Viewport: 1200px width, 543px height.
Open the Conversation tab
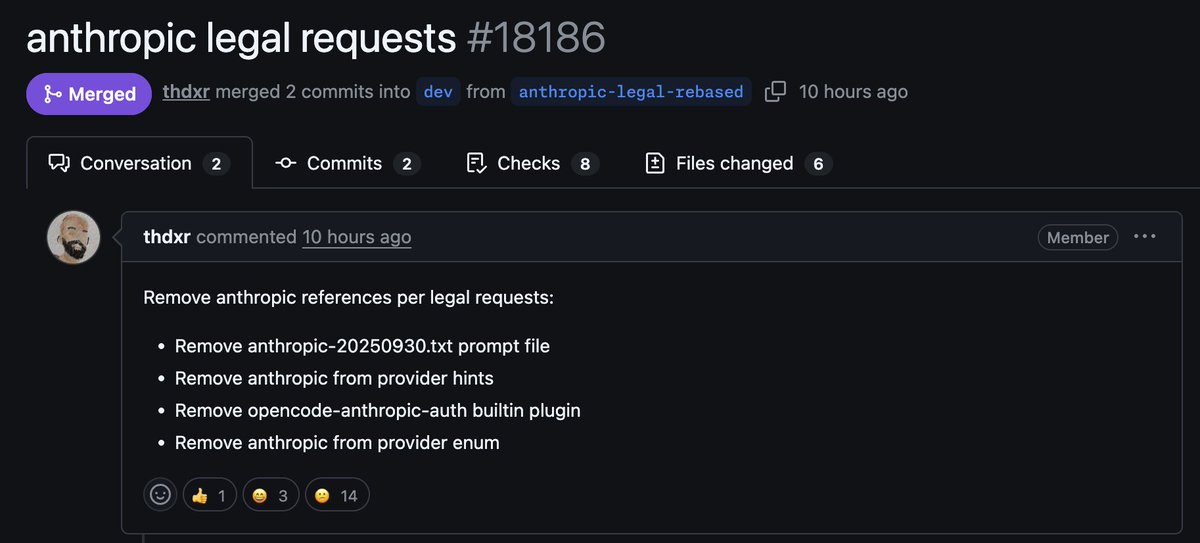pos(139,163)
